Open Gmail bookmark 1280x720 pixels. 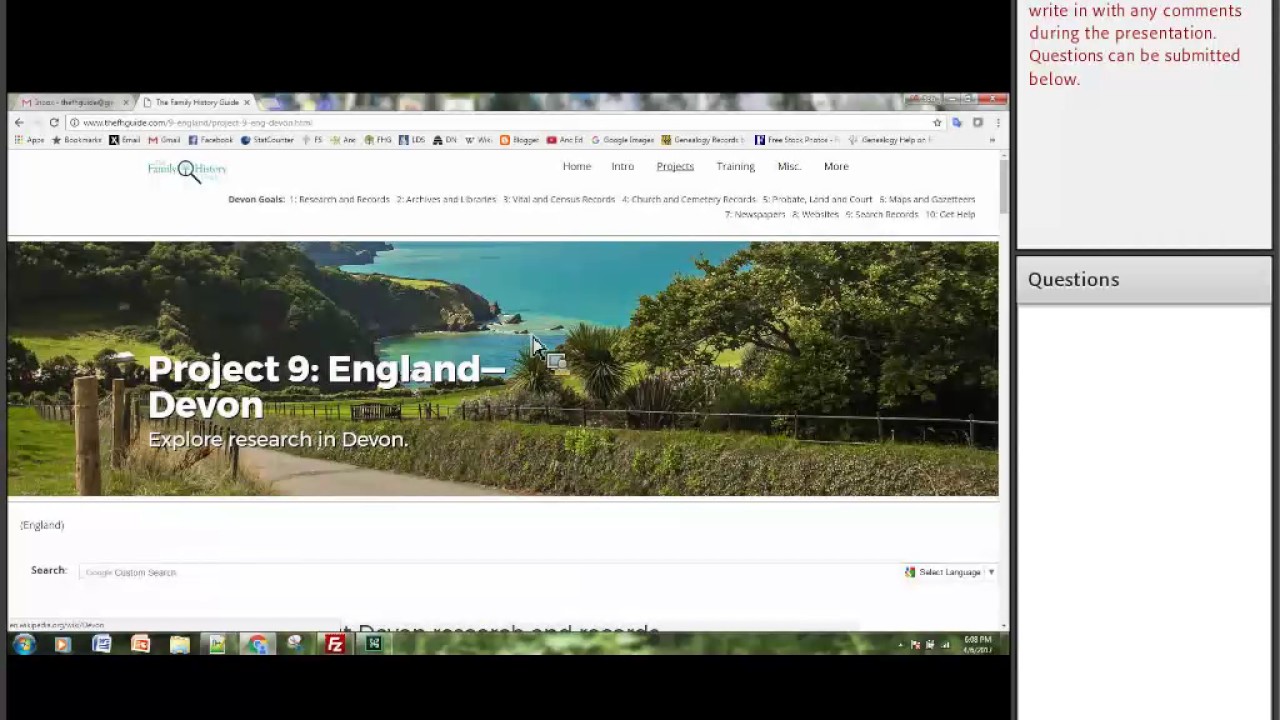(x=164, y=140)
